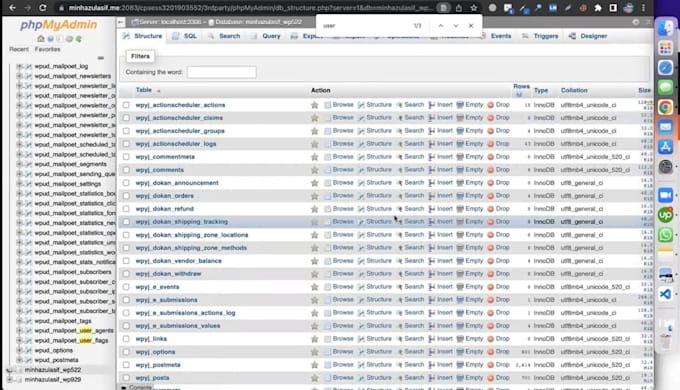
Task: Click the star for wpyj_comments
Action: point(314,170)
